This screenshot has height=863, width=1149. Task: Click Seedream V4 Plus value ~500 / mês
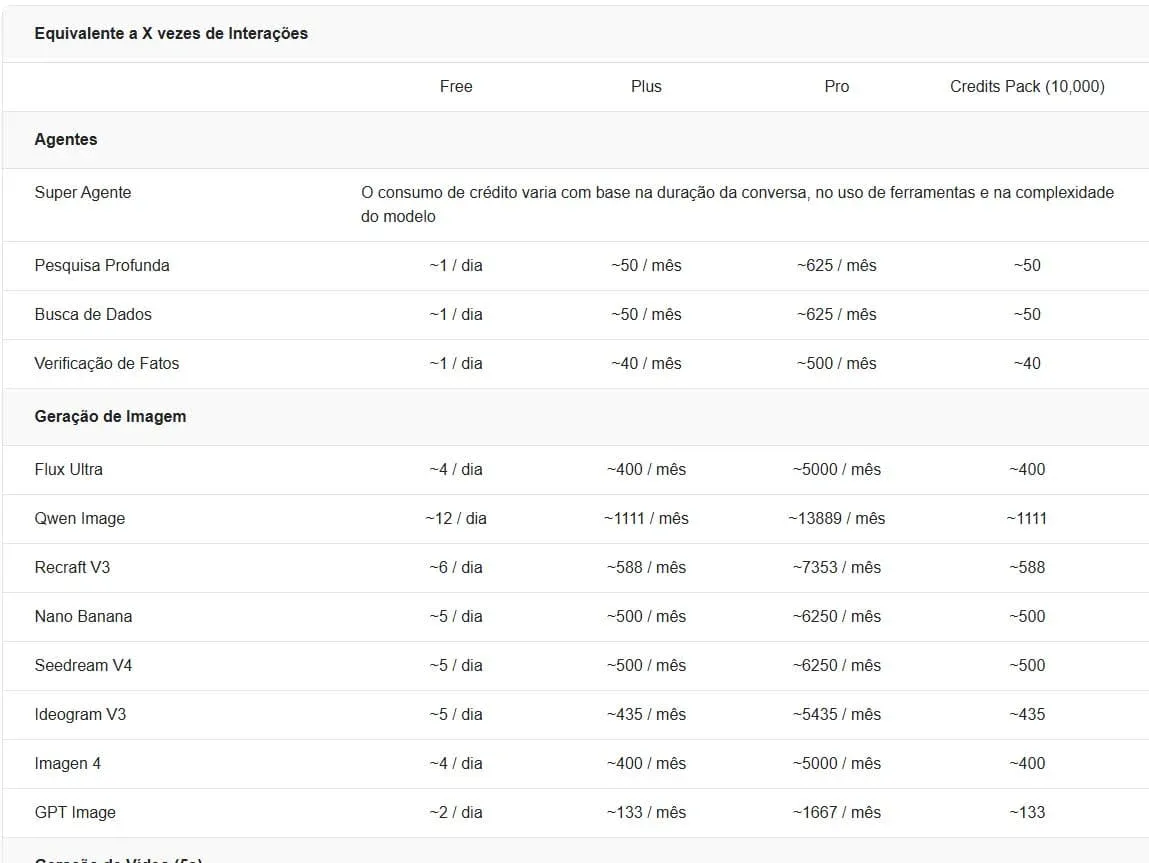(x=646, y=666)
